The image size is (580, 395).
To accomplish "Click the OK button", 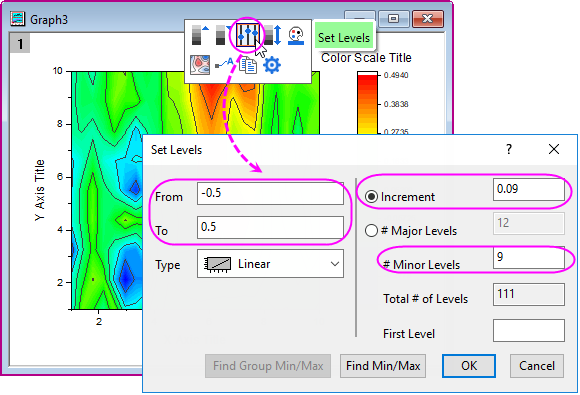I will tap(469, 366).
